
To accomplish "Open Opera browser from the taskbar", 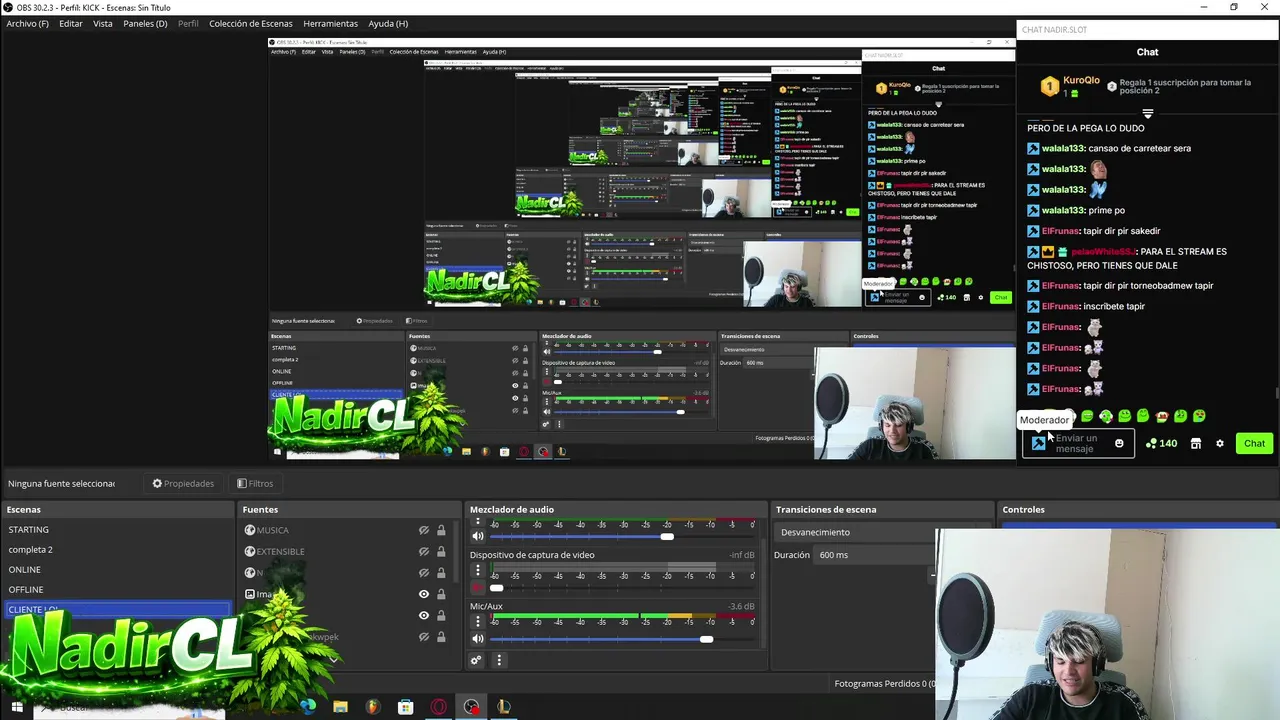I will pyautogui.click(x=439, y=707).
